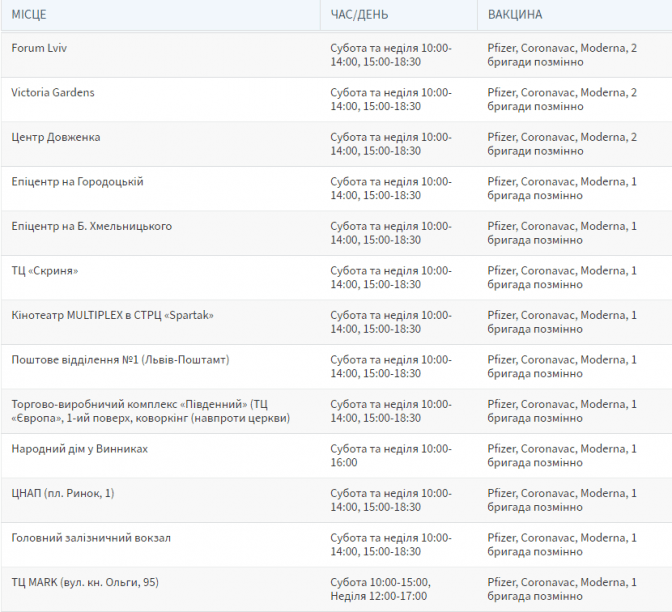The height and width of the screenshot is (612, 672).
Task: Select Народний дім у Винниках location
Action: tap(79, 449)
